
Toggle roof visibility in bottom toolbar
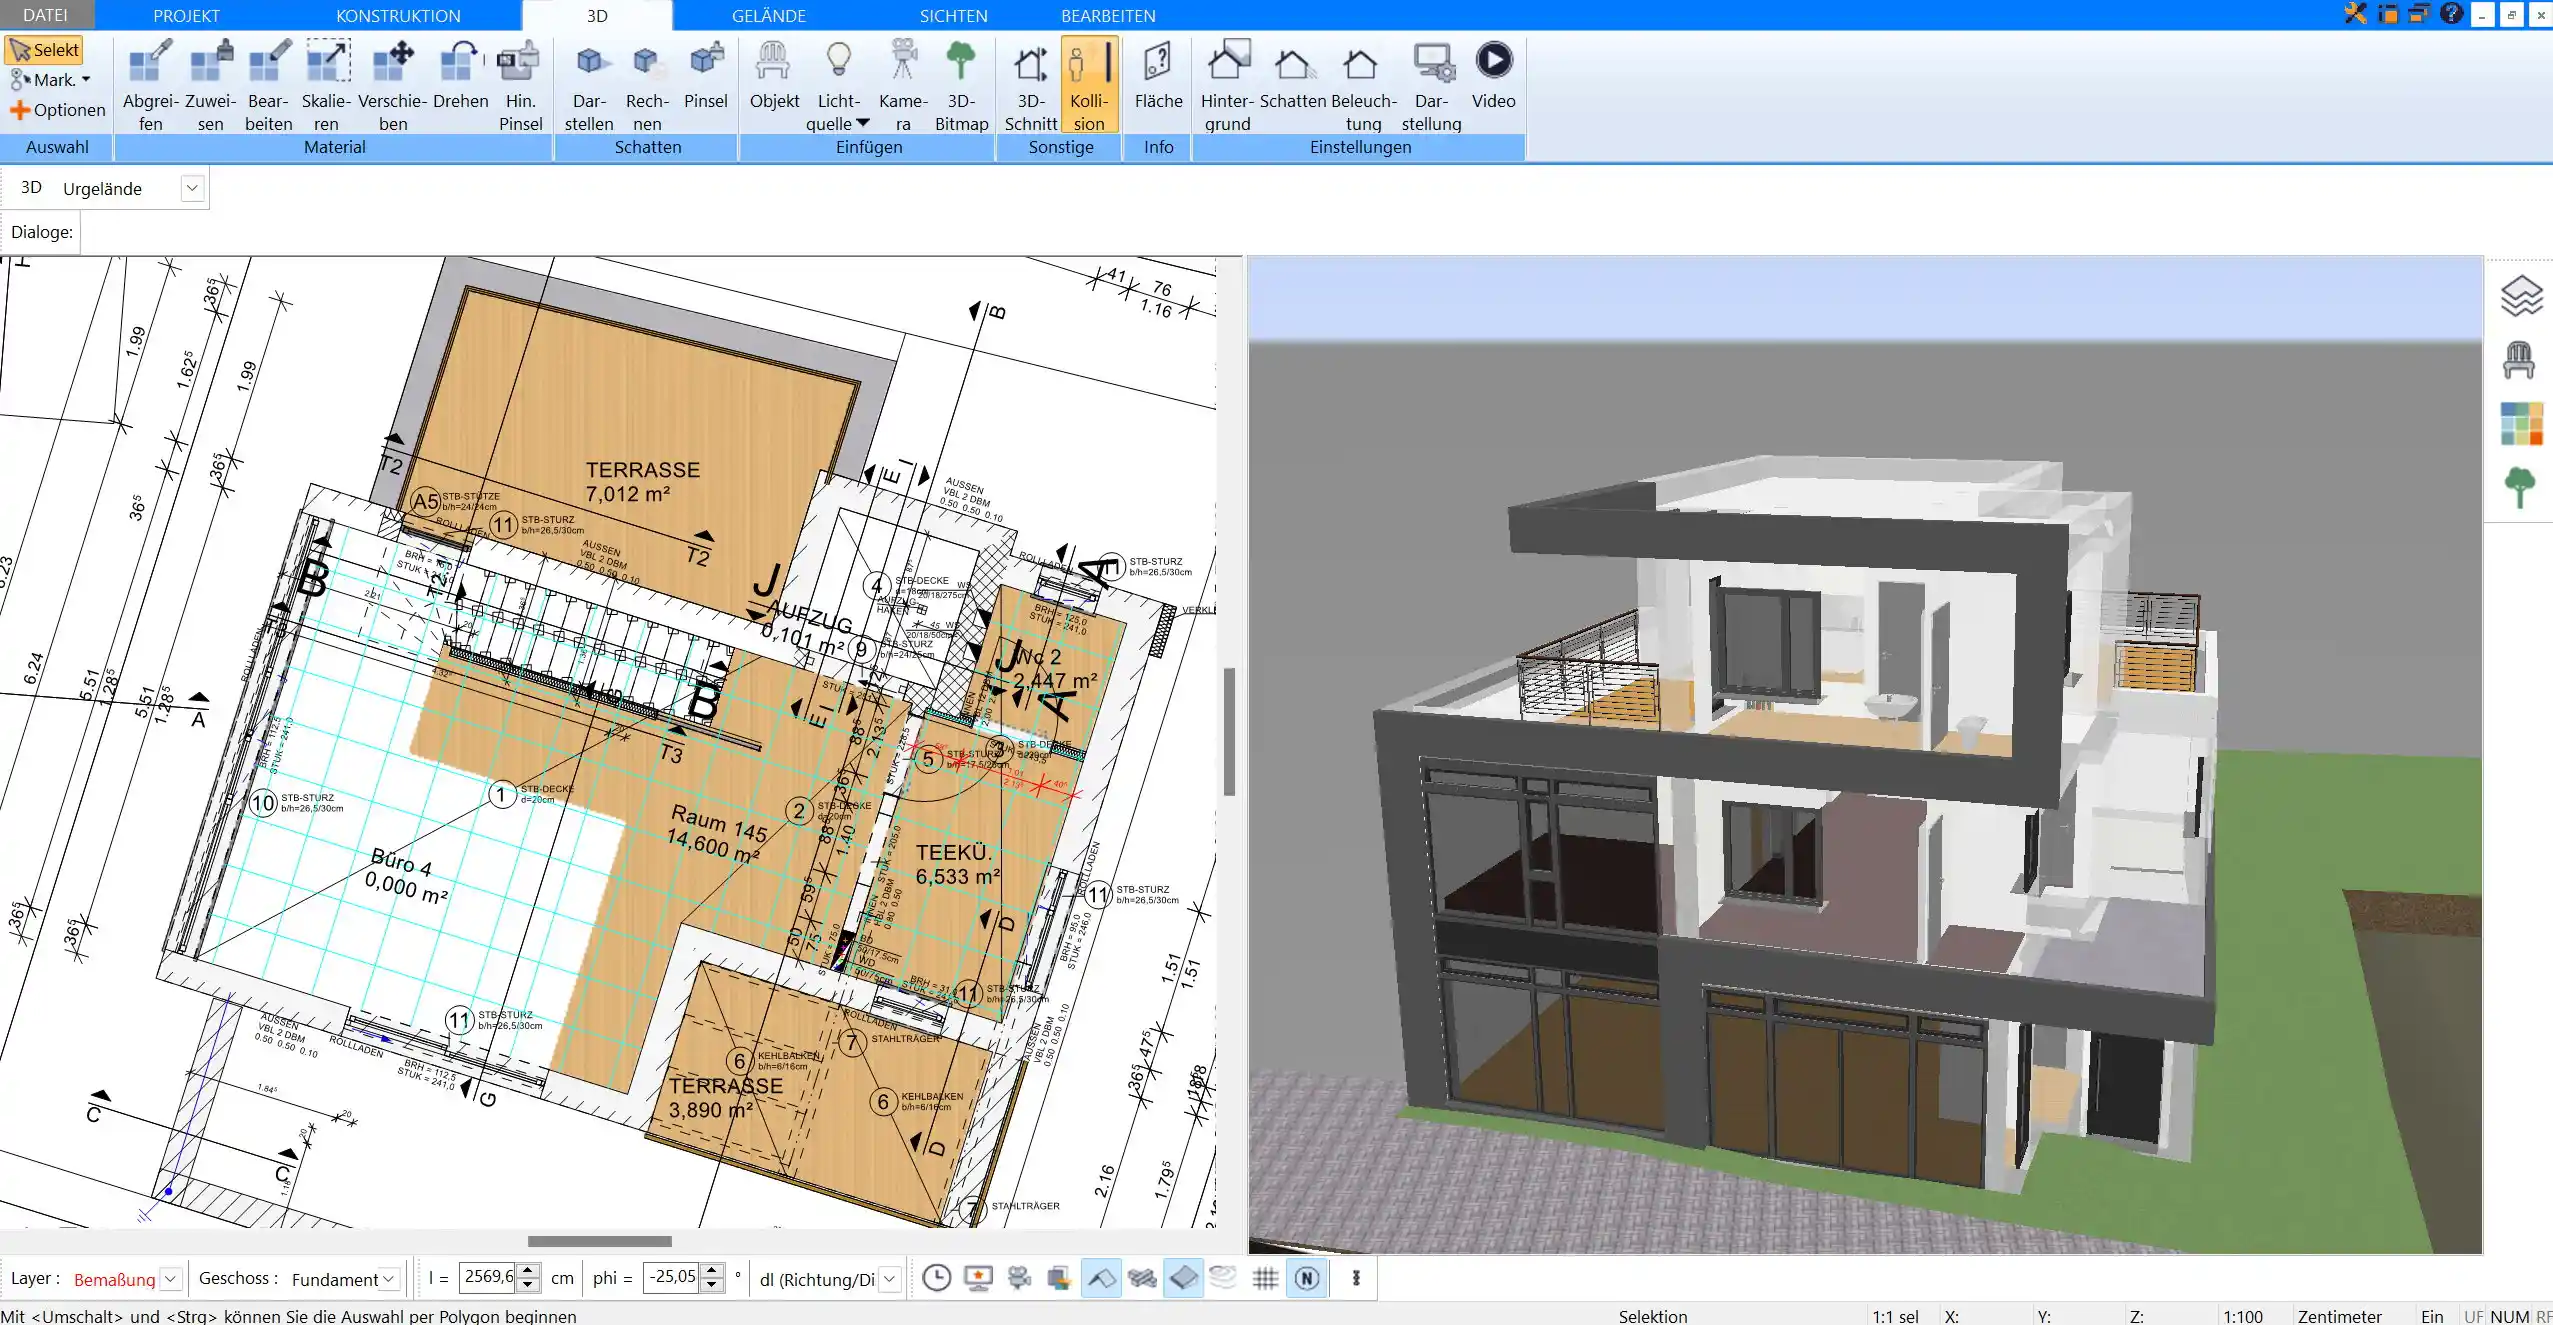click(1101, 1278)
